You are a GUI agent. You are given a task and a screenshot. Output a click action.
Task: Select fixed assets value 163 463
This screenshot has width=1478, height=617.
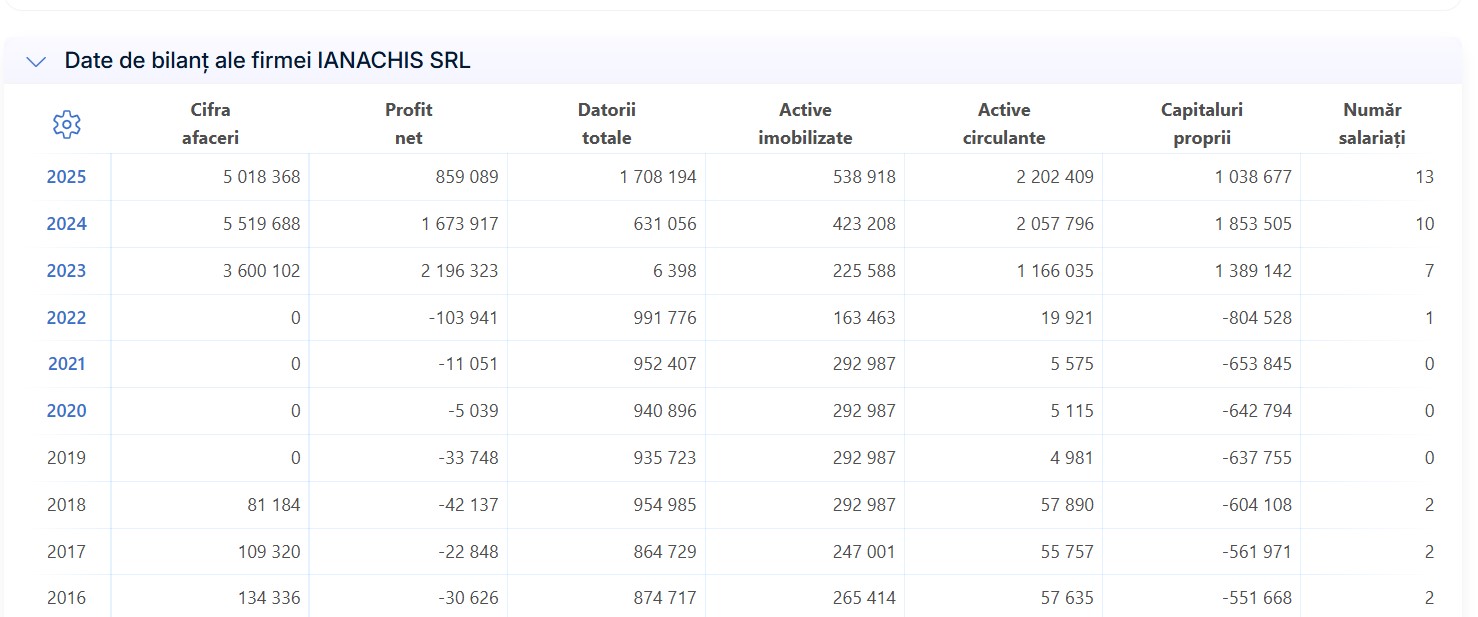click(x=864, y=318)
